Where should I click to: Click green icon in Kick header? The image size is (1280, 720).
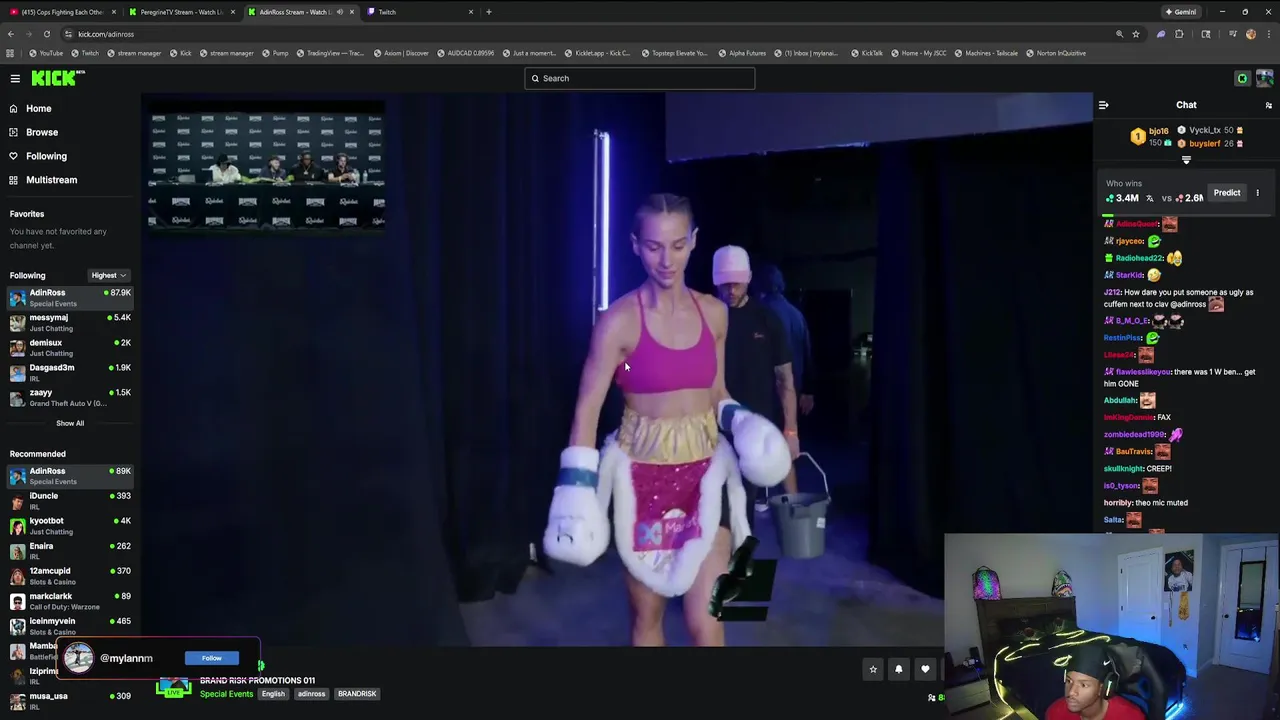point(1242,78)
